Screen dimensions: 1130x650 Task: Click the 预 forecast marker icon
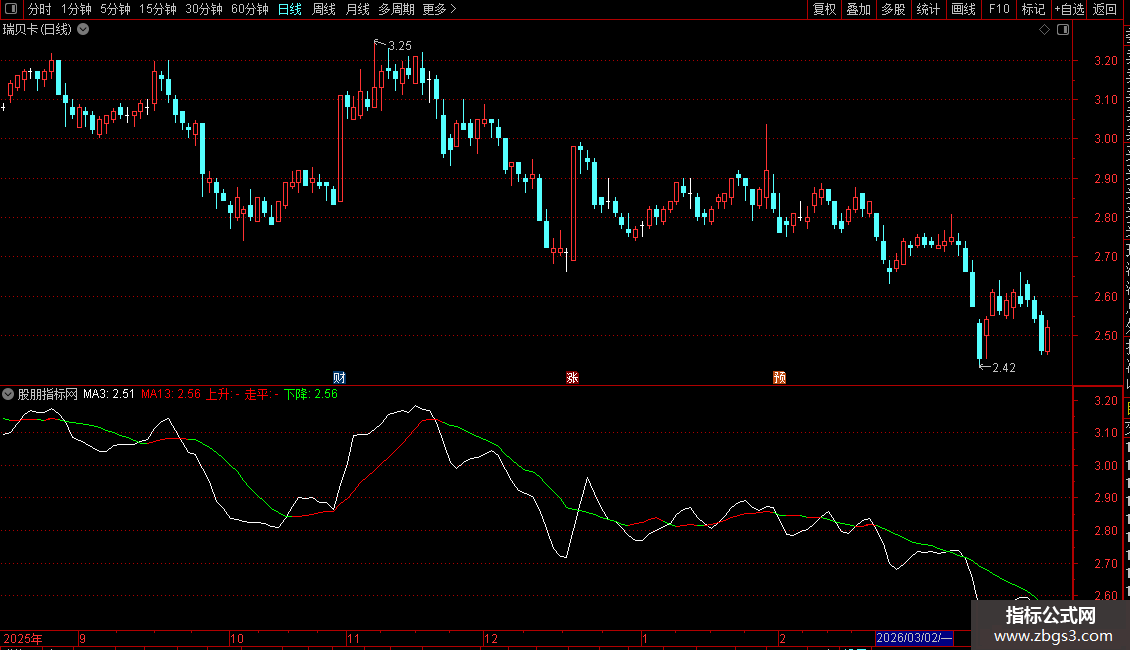[x=779, y=378]
